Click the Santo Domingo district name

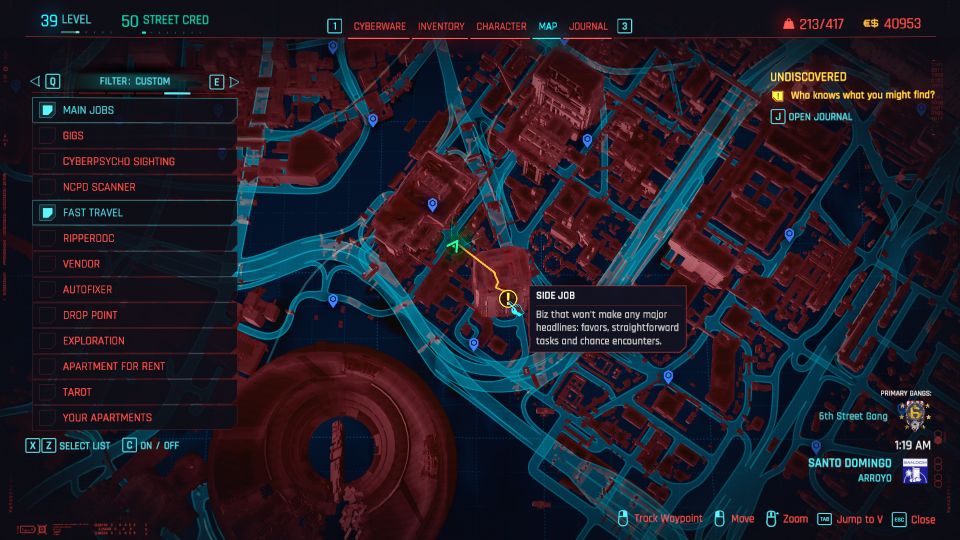click(850, 463)
